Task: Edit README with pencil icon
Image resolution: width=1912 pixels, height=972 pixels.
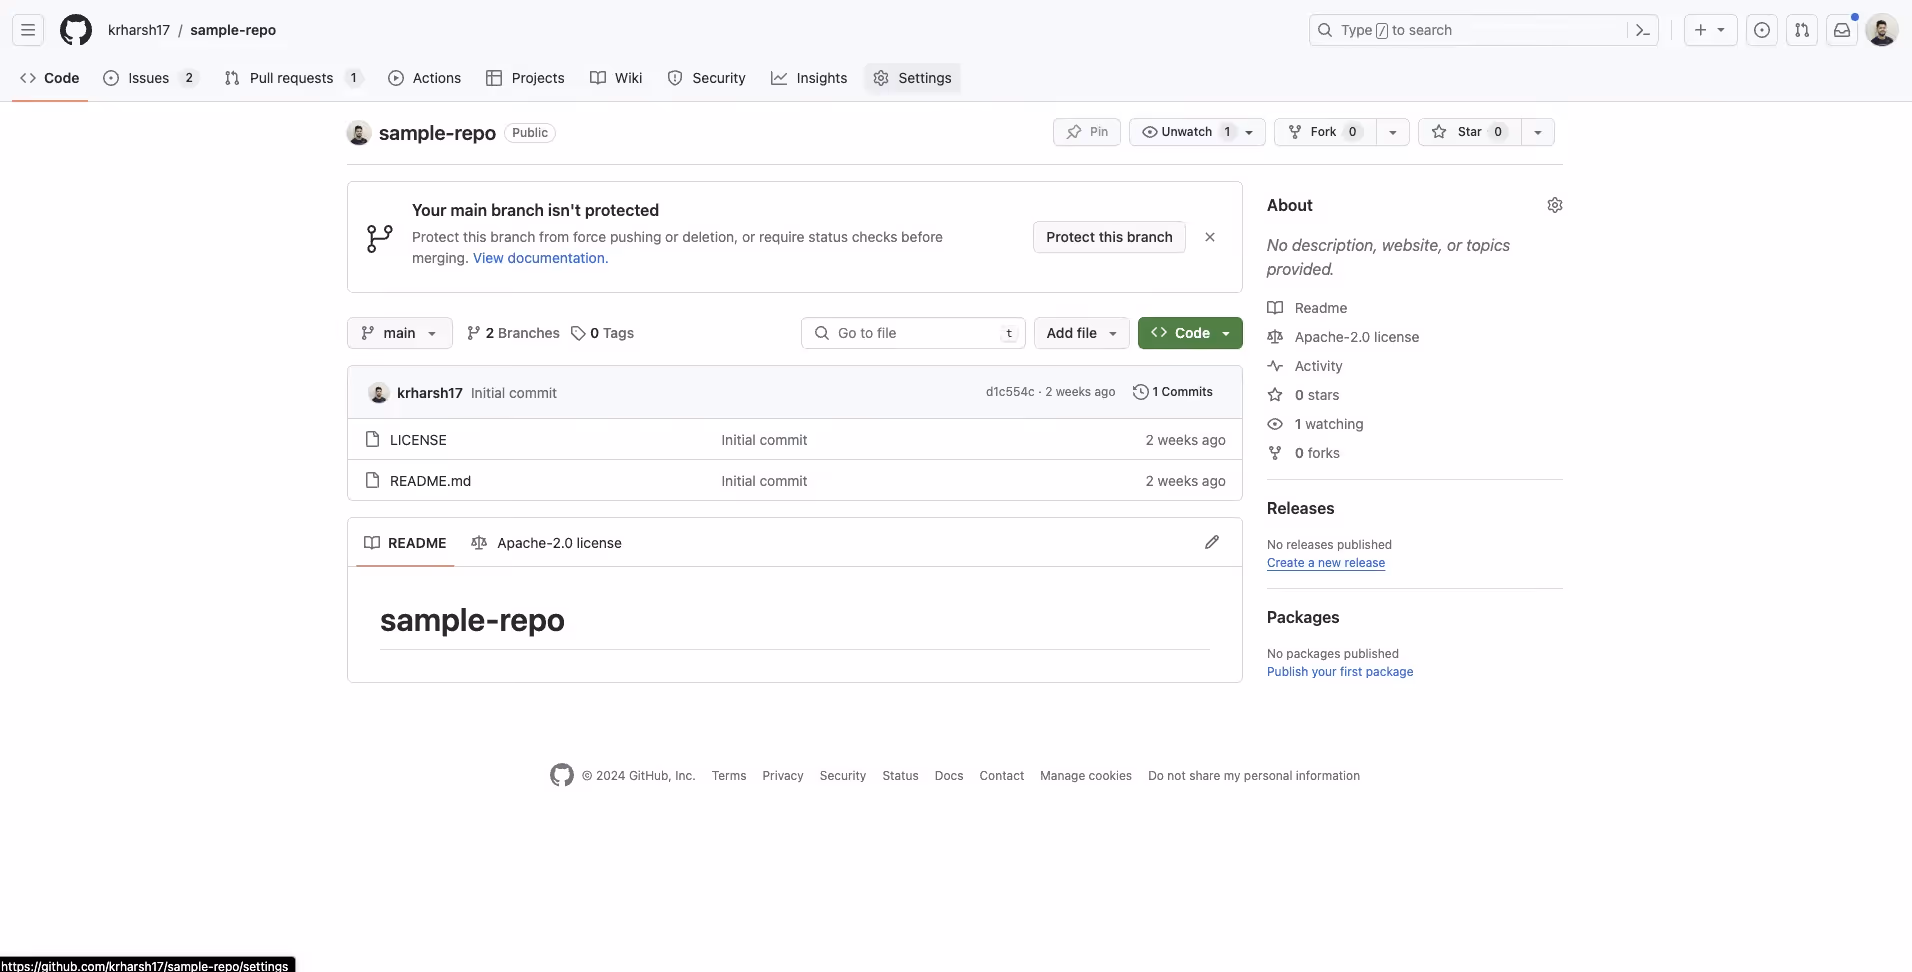Action: pos(1212,542)
